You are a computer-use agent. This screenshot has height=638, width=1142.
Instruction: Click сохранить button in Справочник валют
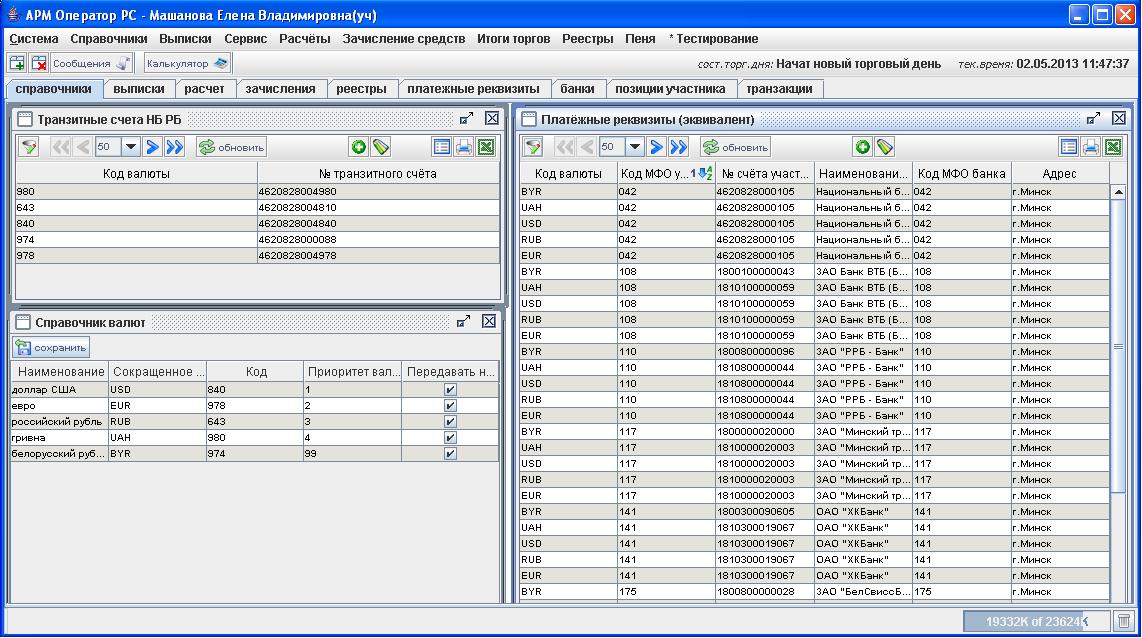click(51, 347)
